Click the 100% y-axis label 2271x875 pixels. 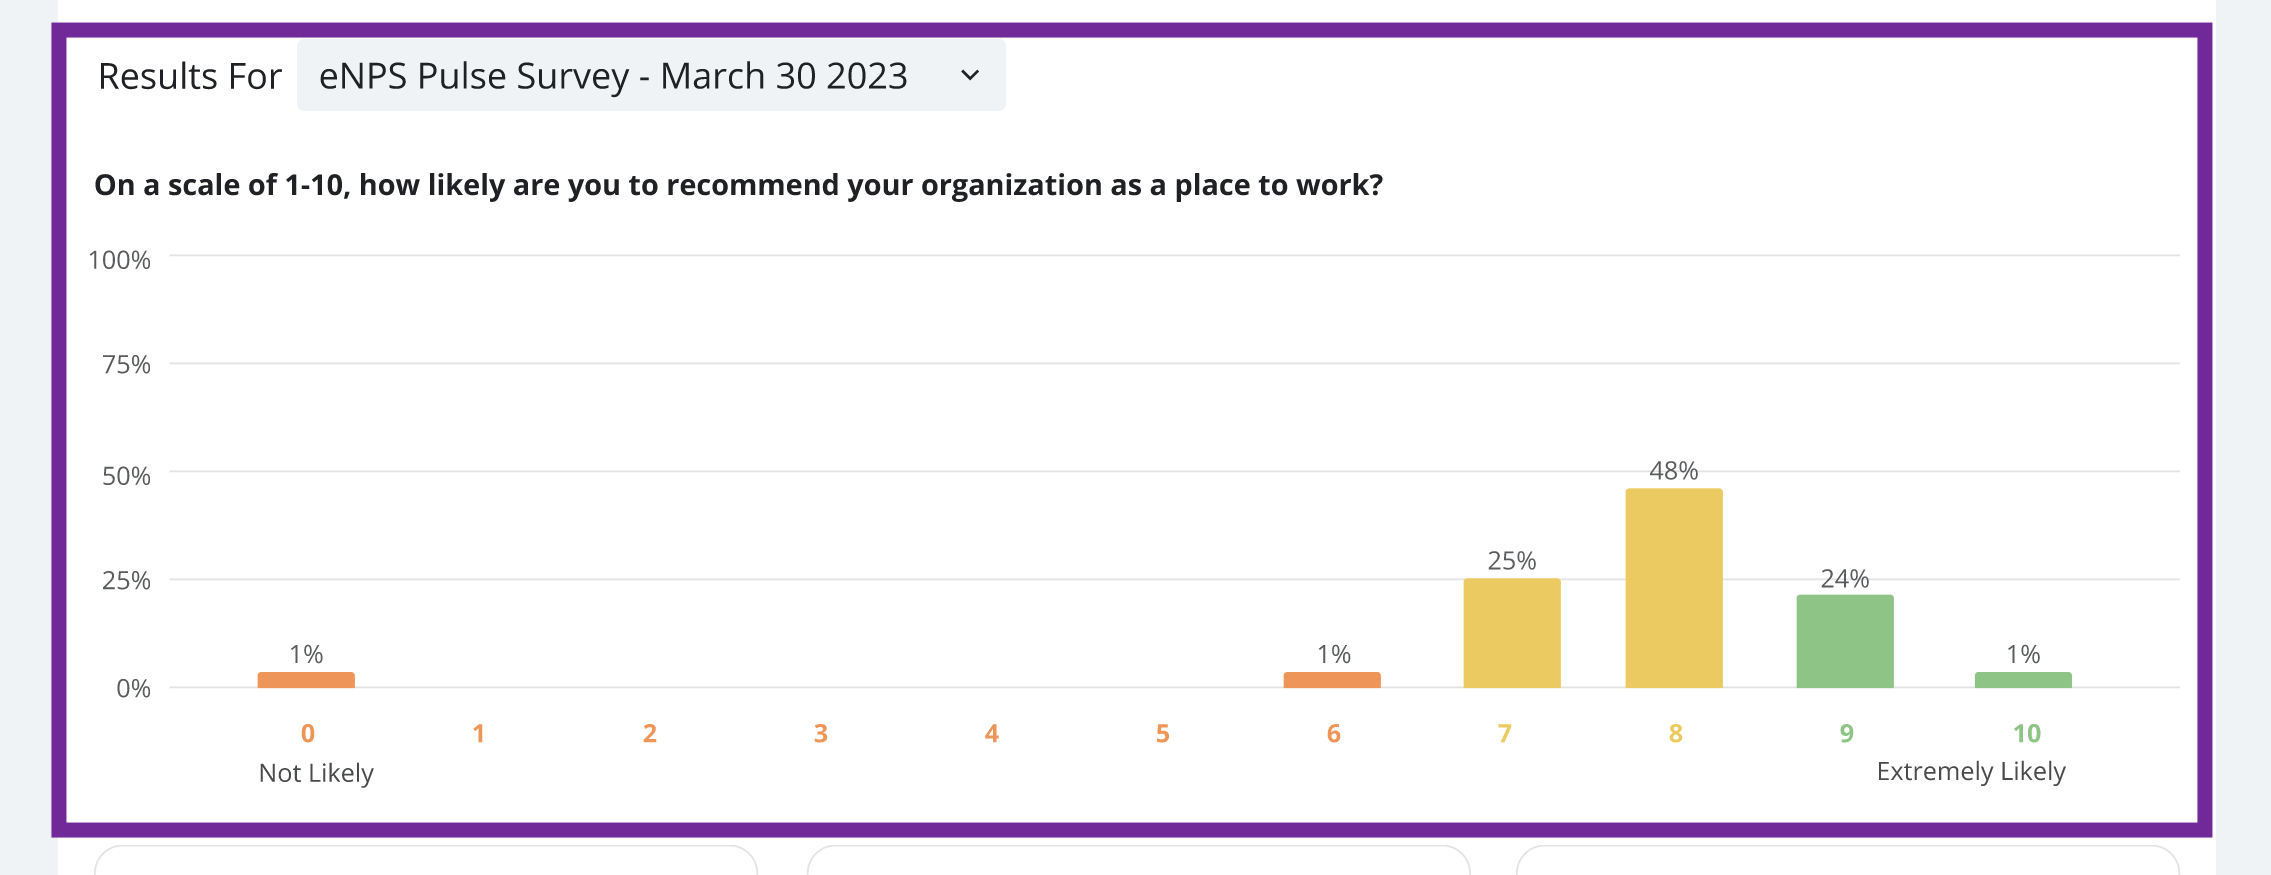click(119, 260)
